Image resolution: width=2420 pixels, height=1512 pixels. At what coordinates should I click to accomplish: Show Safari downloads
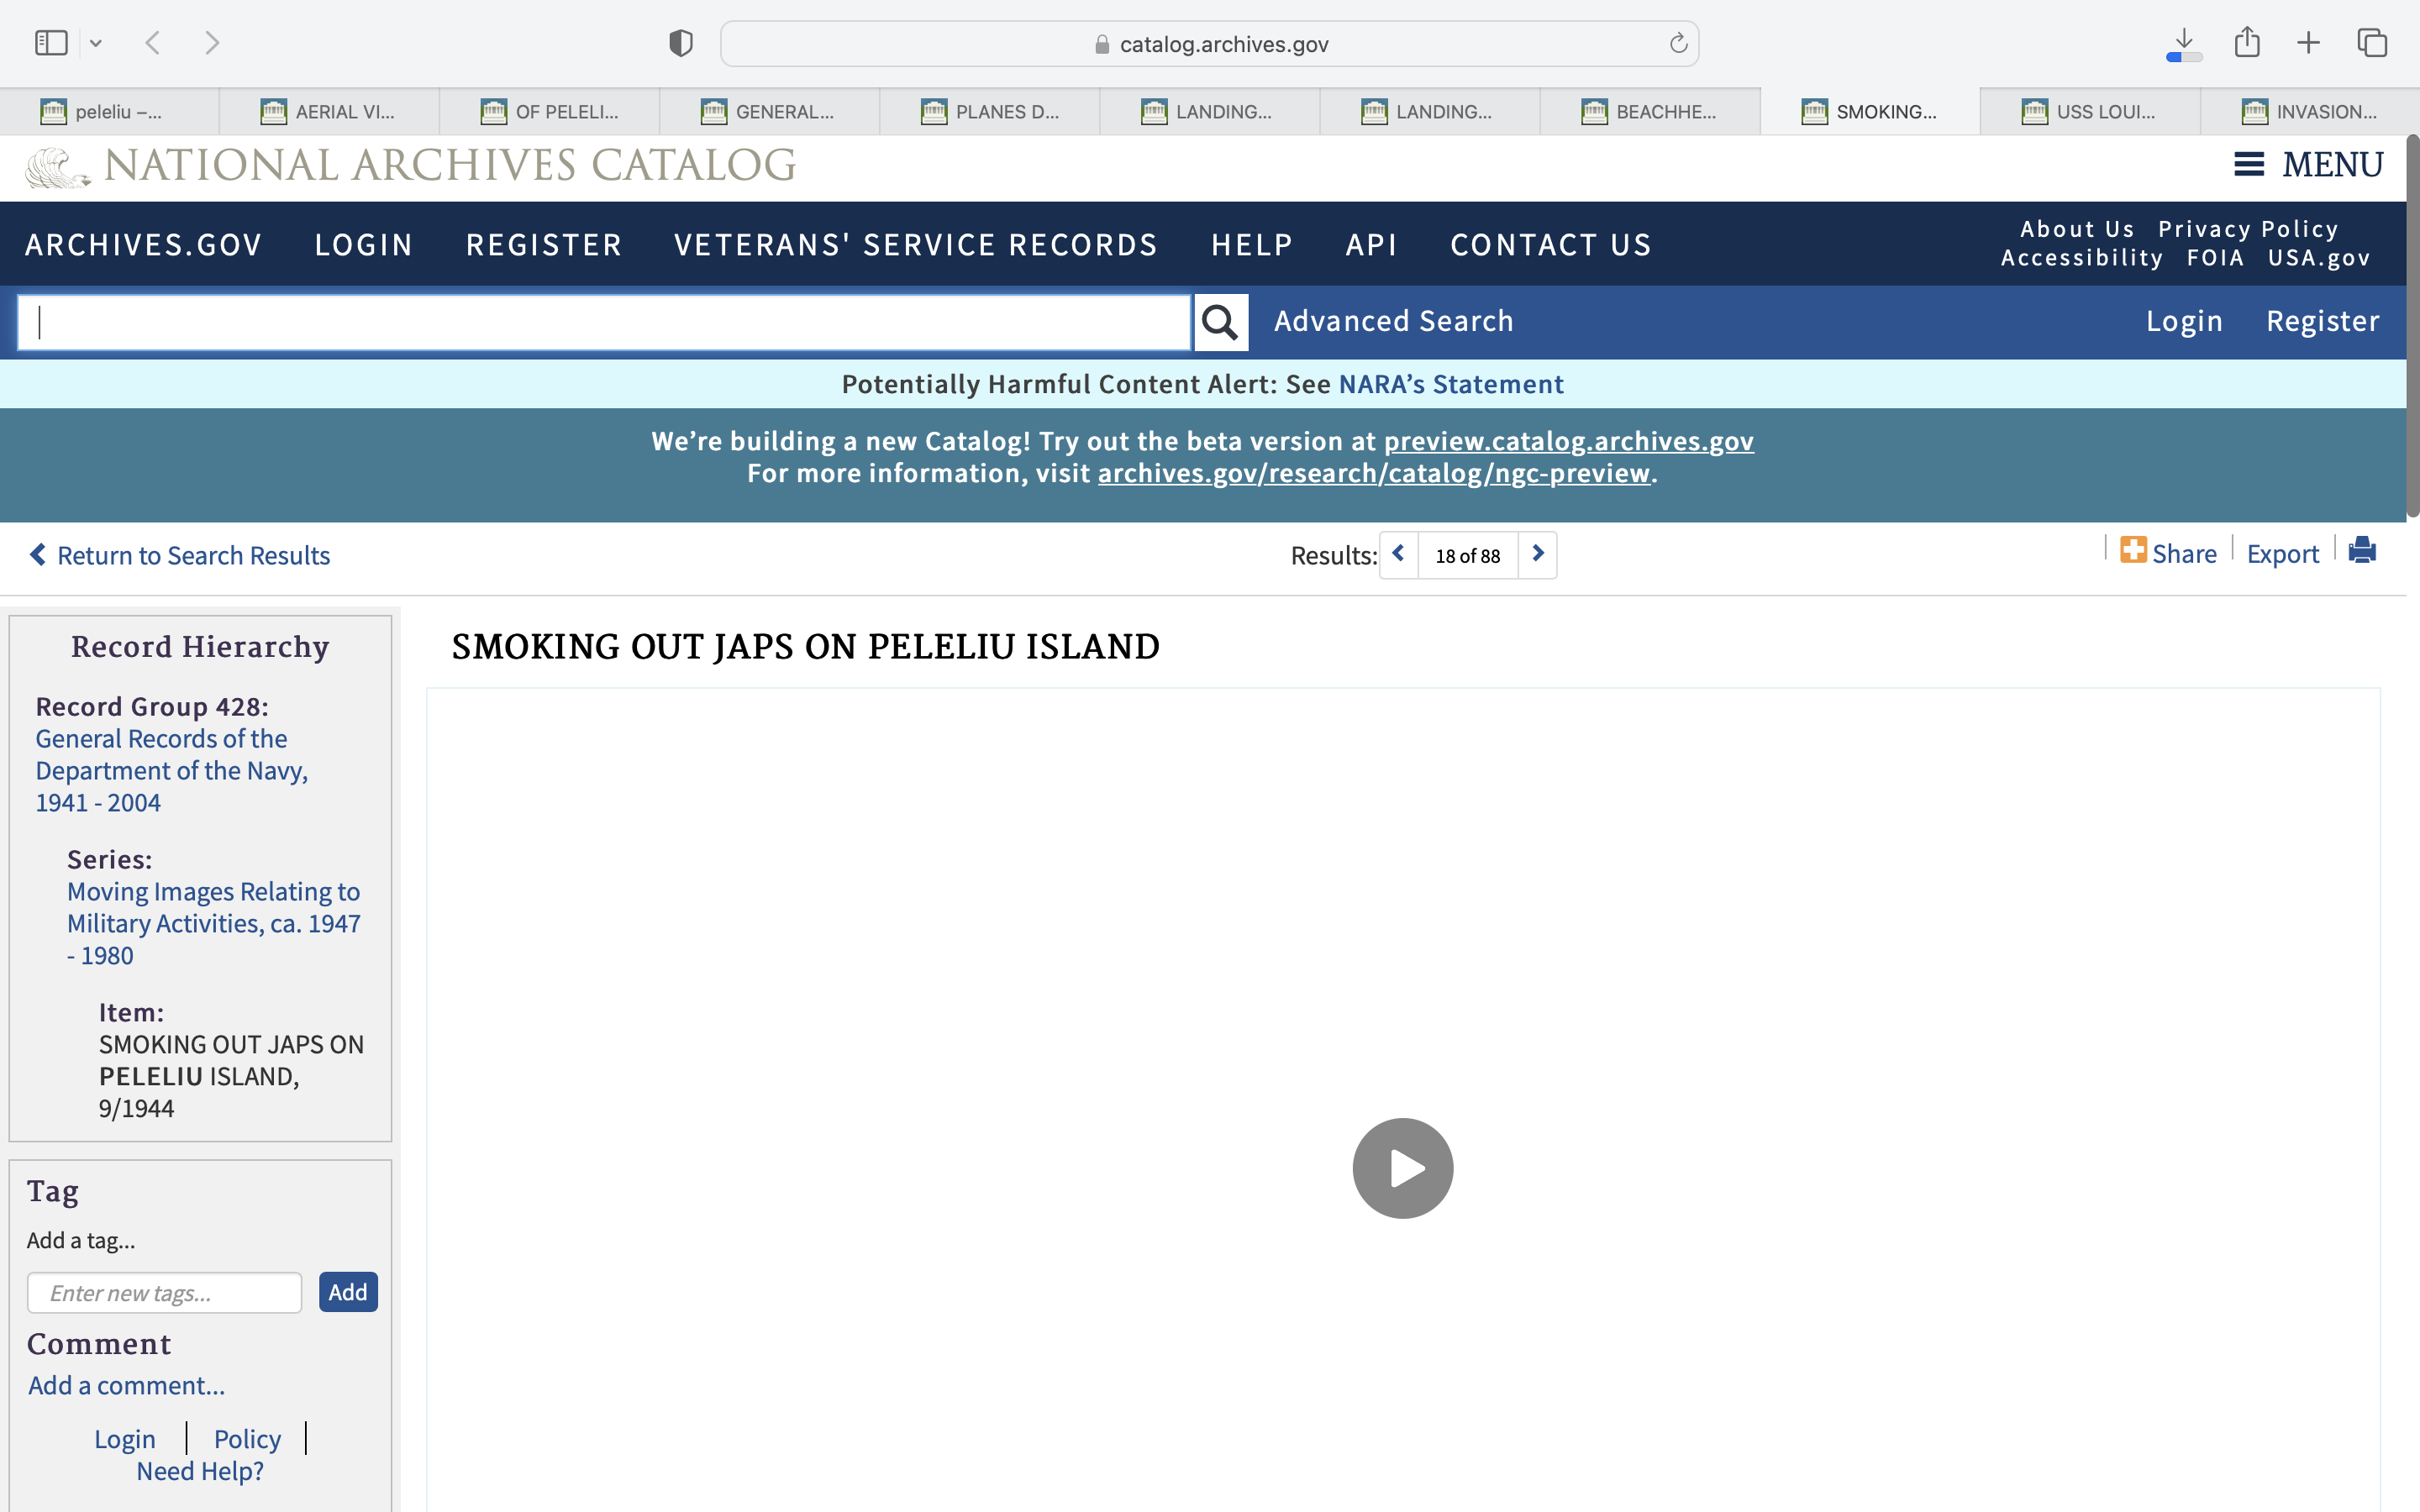click(x=2184, y=43)
